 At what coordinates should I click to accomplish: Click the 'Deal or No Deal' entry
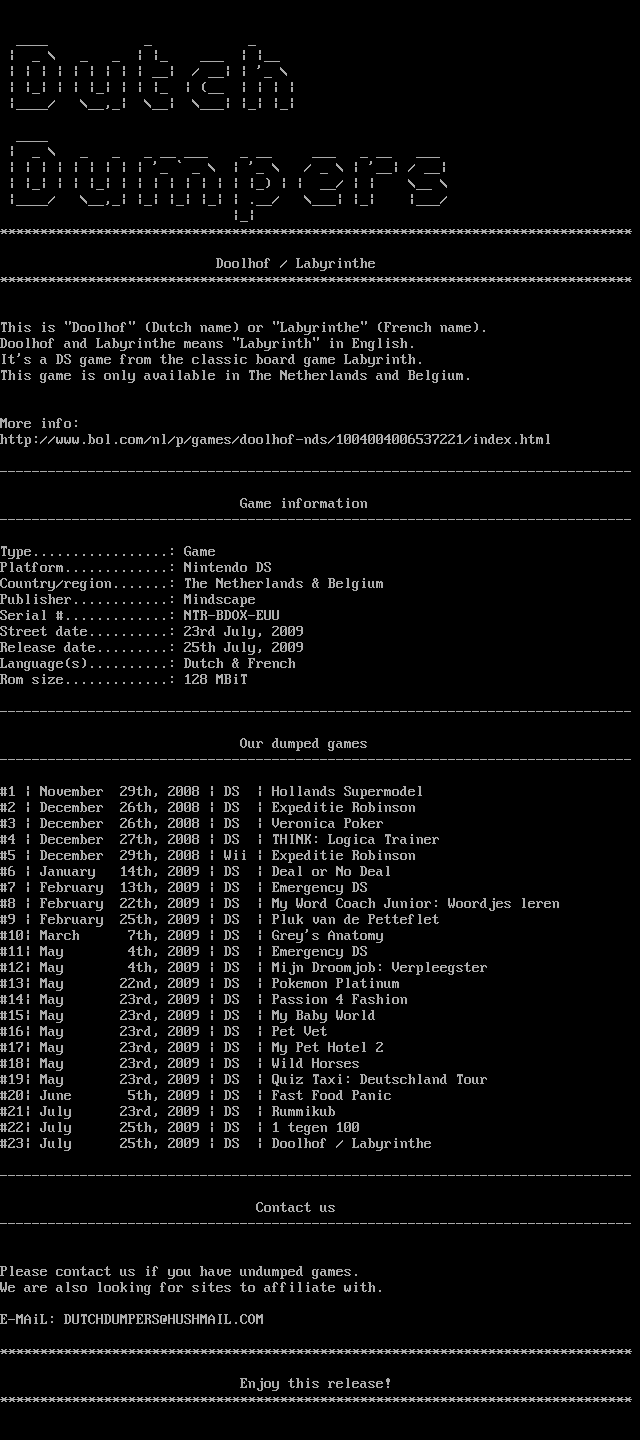[332, 872]
